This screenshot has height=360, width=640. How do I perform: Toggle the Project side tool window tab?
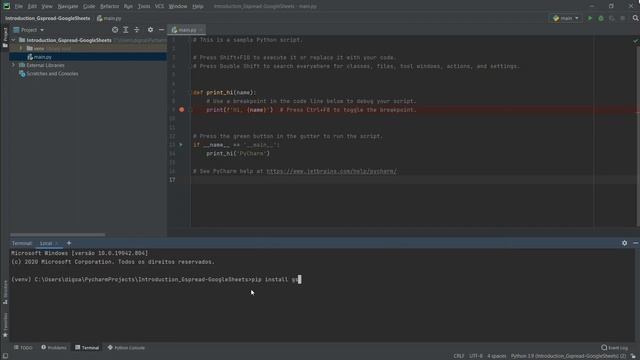(5, 37)
